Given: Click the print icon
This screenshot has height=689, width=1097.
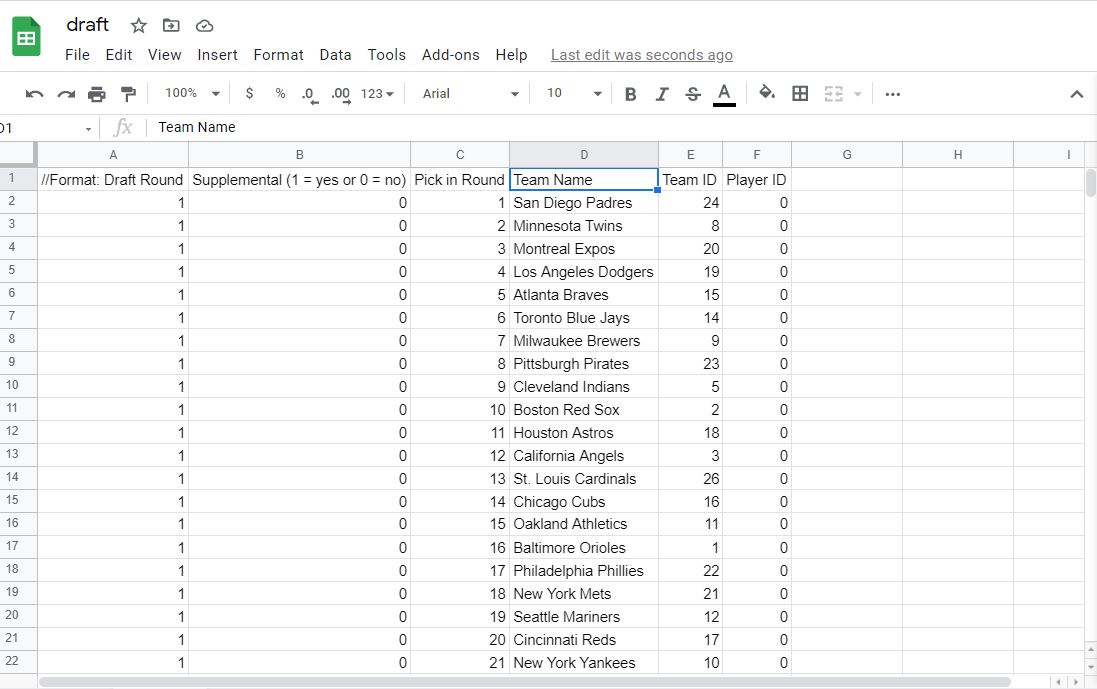Looking at the screenshot, I should (97, 94).
